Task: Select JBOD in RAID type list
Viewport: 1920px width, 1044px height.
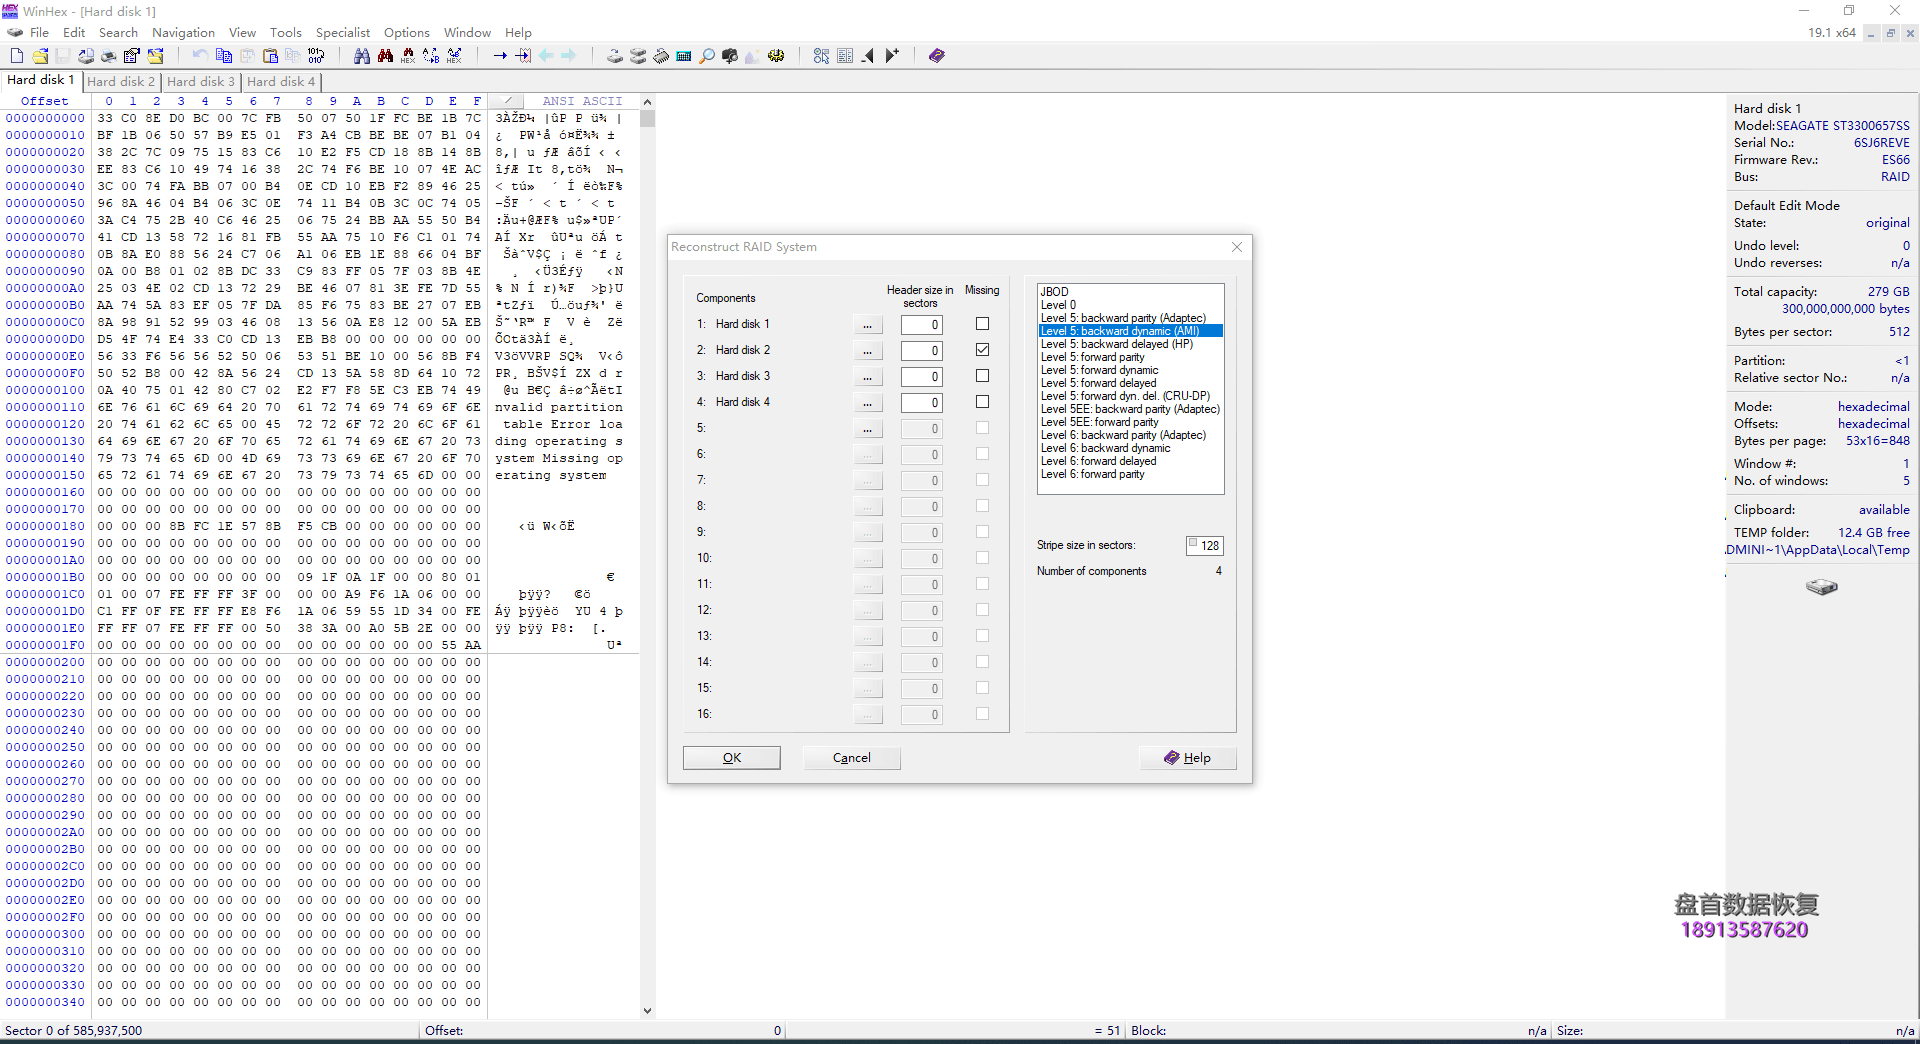Action: coord(1130,292)
